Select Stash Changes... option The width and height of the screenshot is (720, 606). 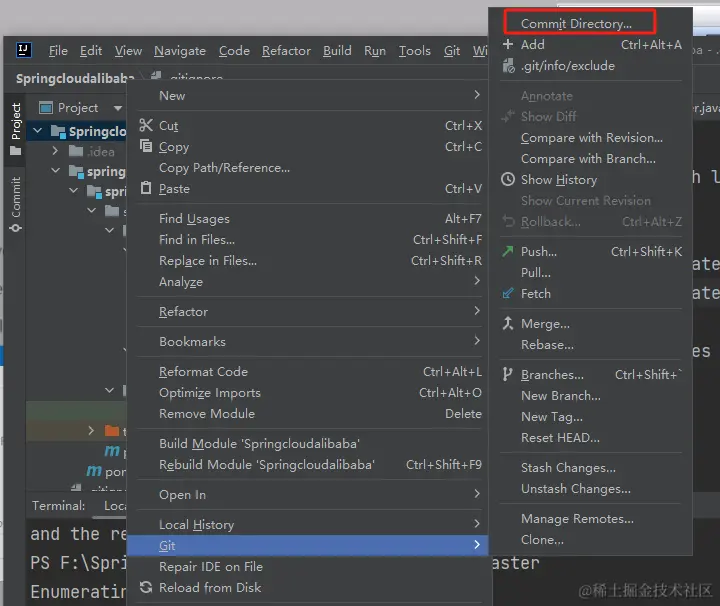[568, 467]
